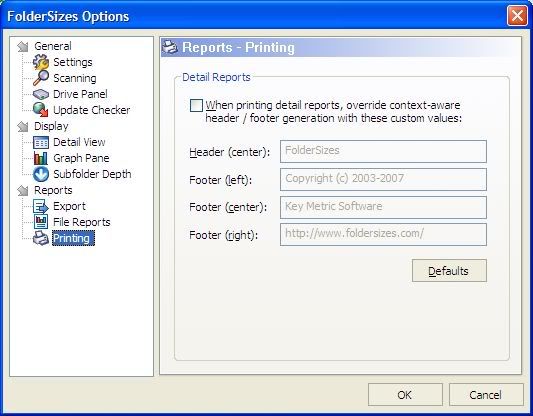
Task: Open the Drive Panel options page
Action: (x=80, y=94)
